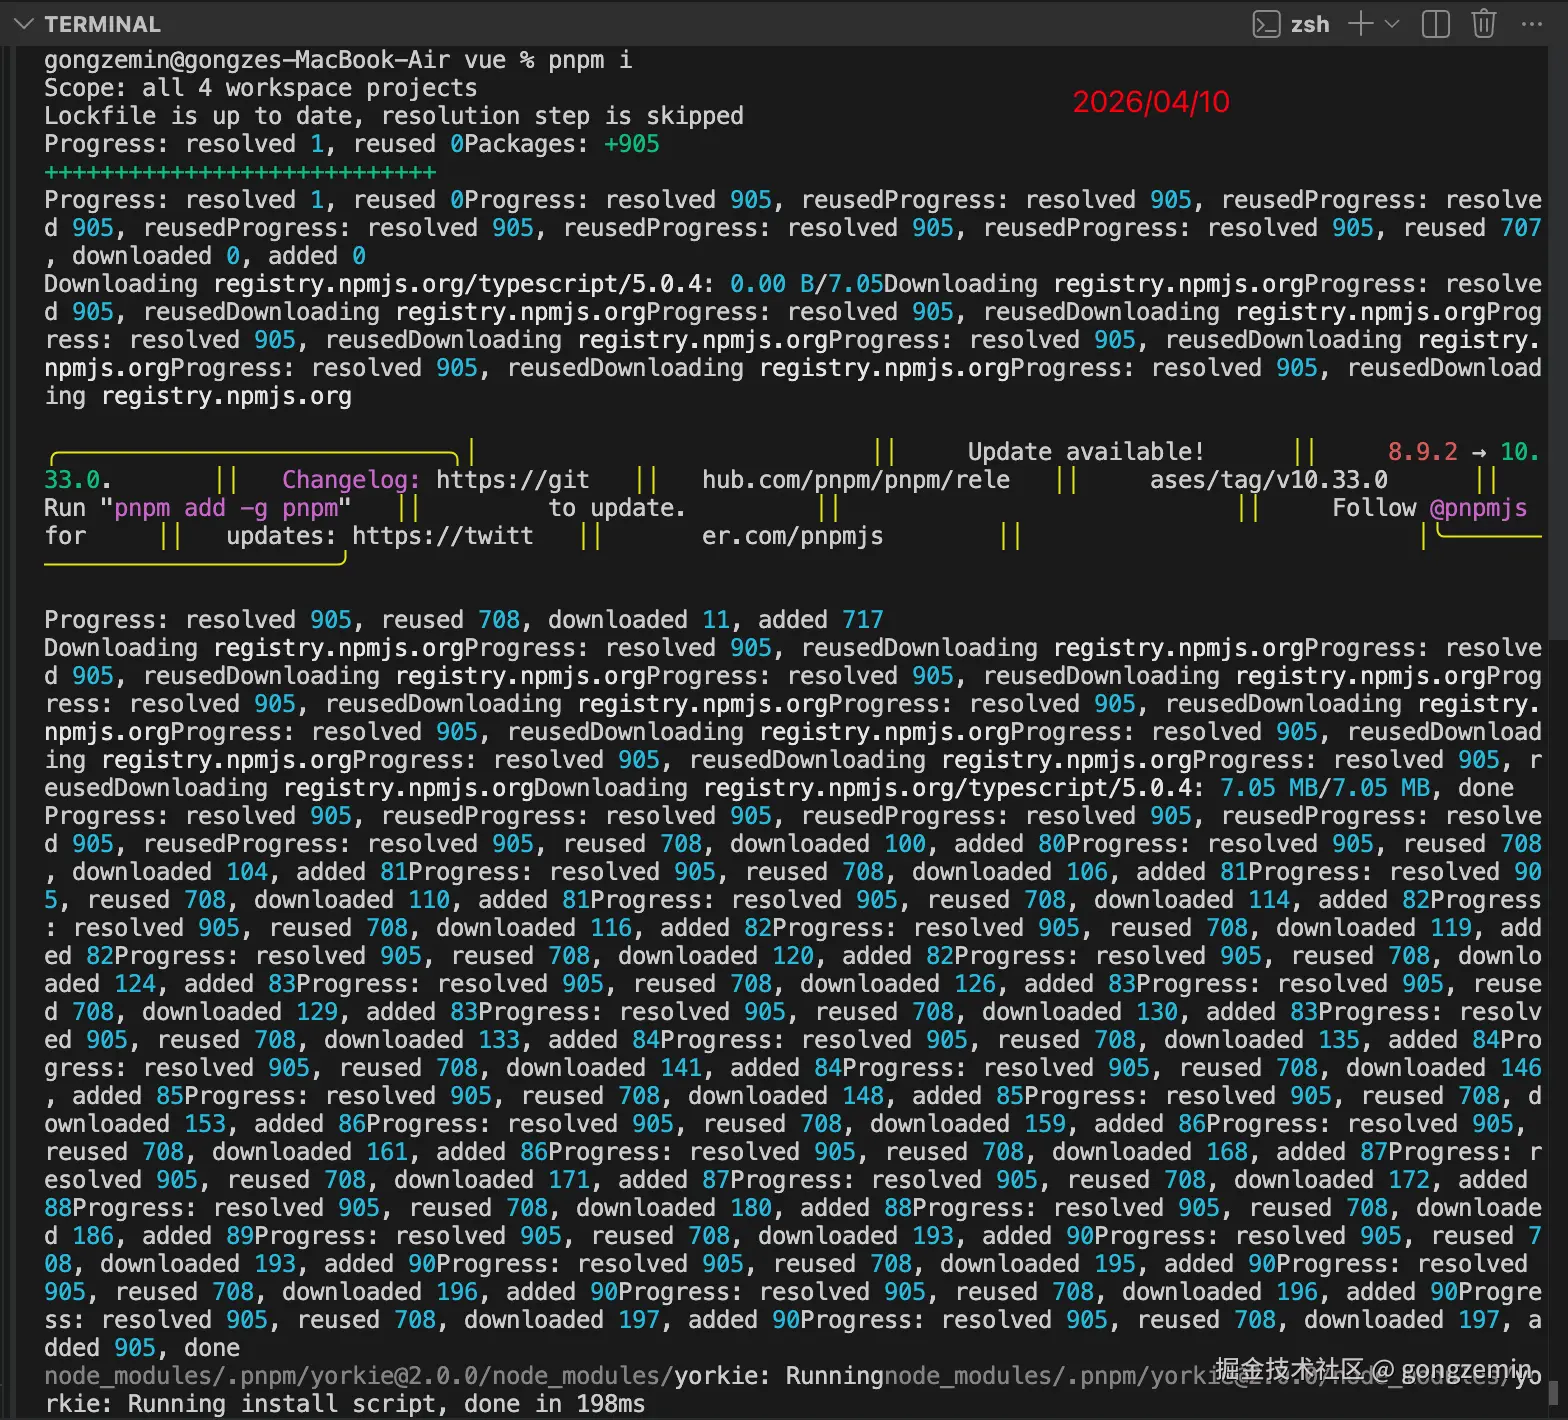Click hub.com/pnpm/pnpm/rele link fragment
Image resolution: width=1568 pixels, height=1420 pixels.
(855, 480)
